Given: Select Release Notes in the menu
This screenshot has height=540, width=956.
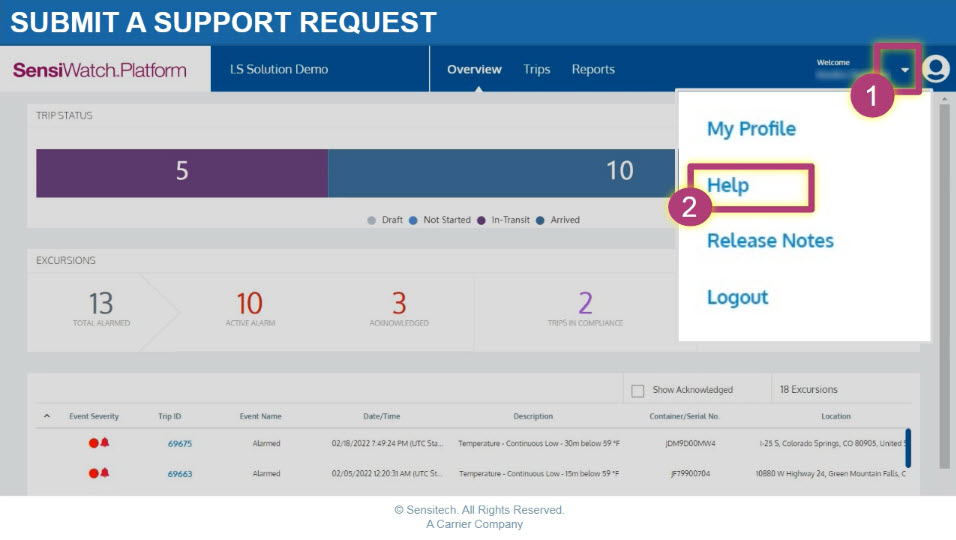Looking at the screenshot, I should click(x=770, y=241).
